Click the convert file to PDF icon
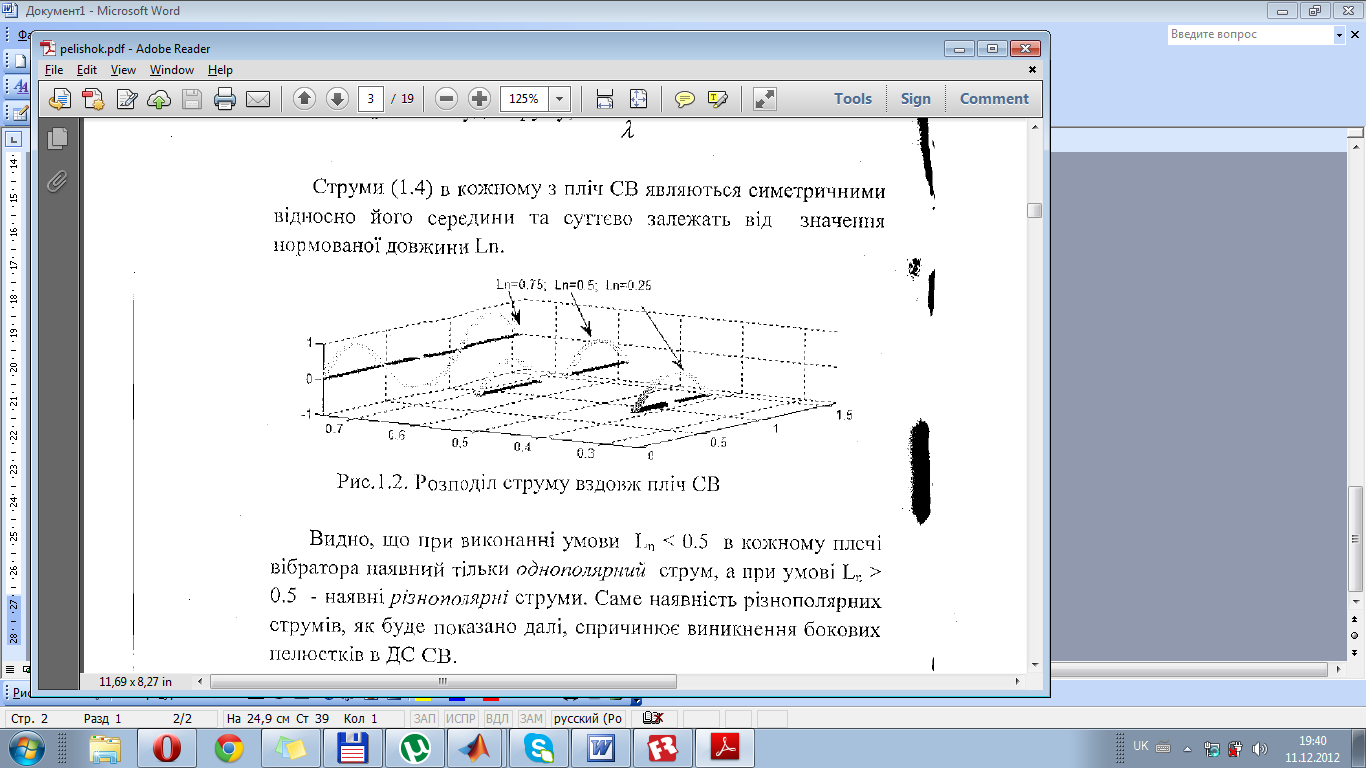This screenshot has width=1366, height=768. pos(94,99)
